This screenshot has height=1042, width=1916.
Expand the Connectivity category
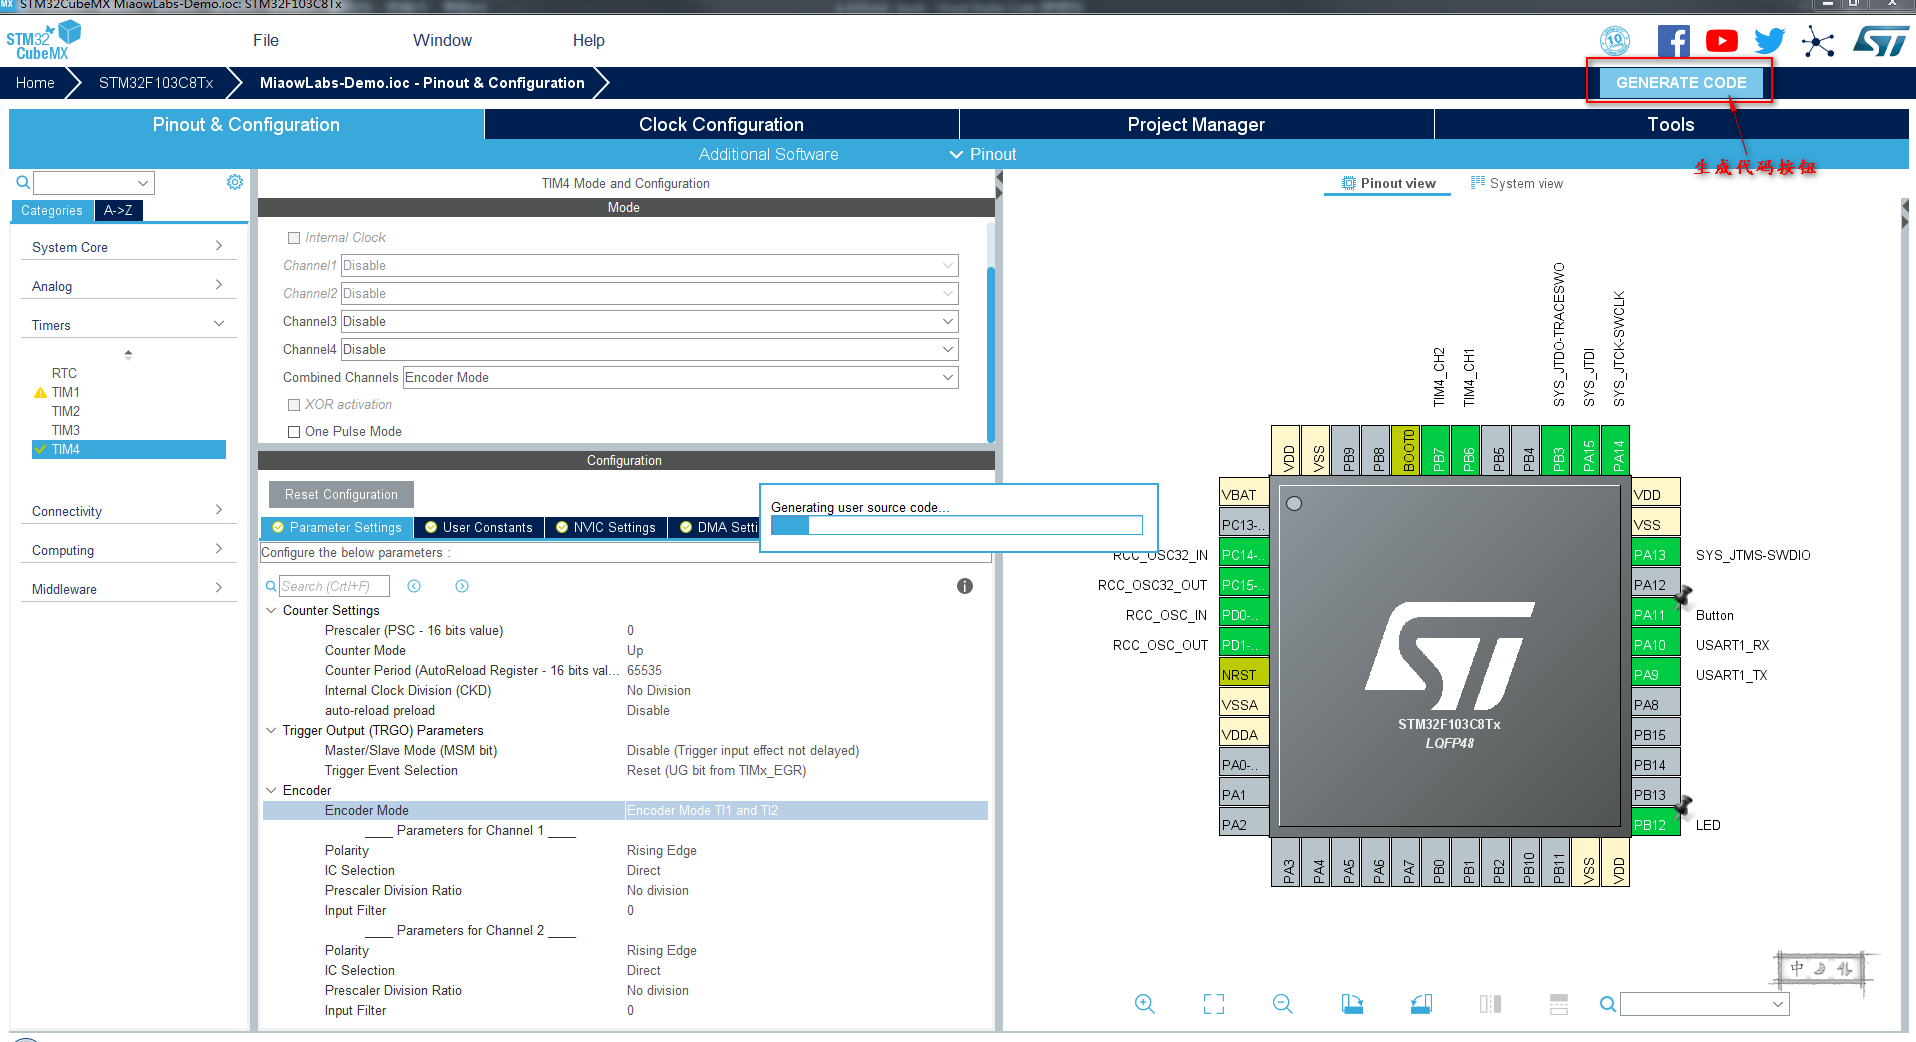point(128,511)
